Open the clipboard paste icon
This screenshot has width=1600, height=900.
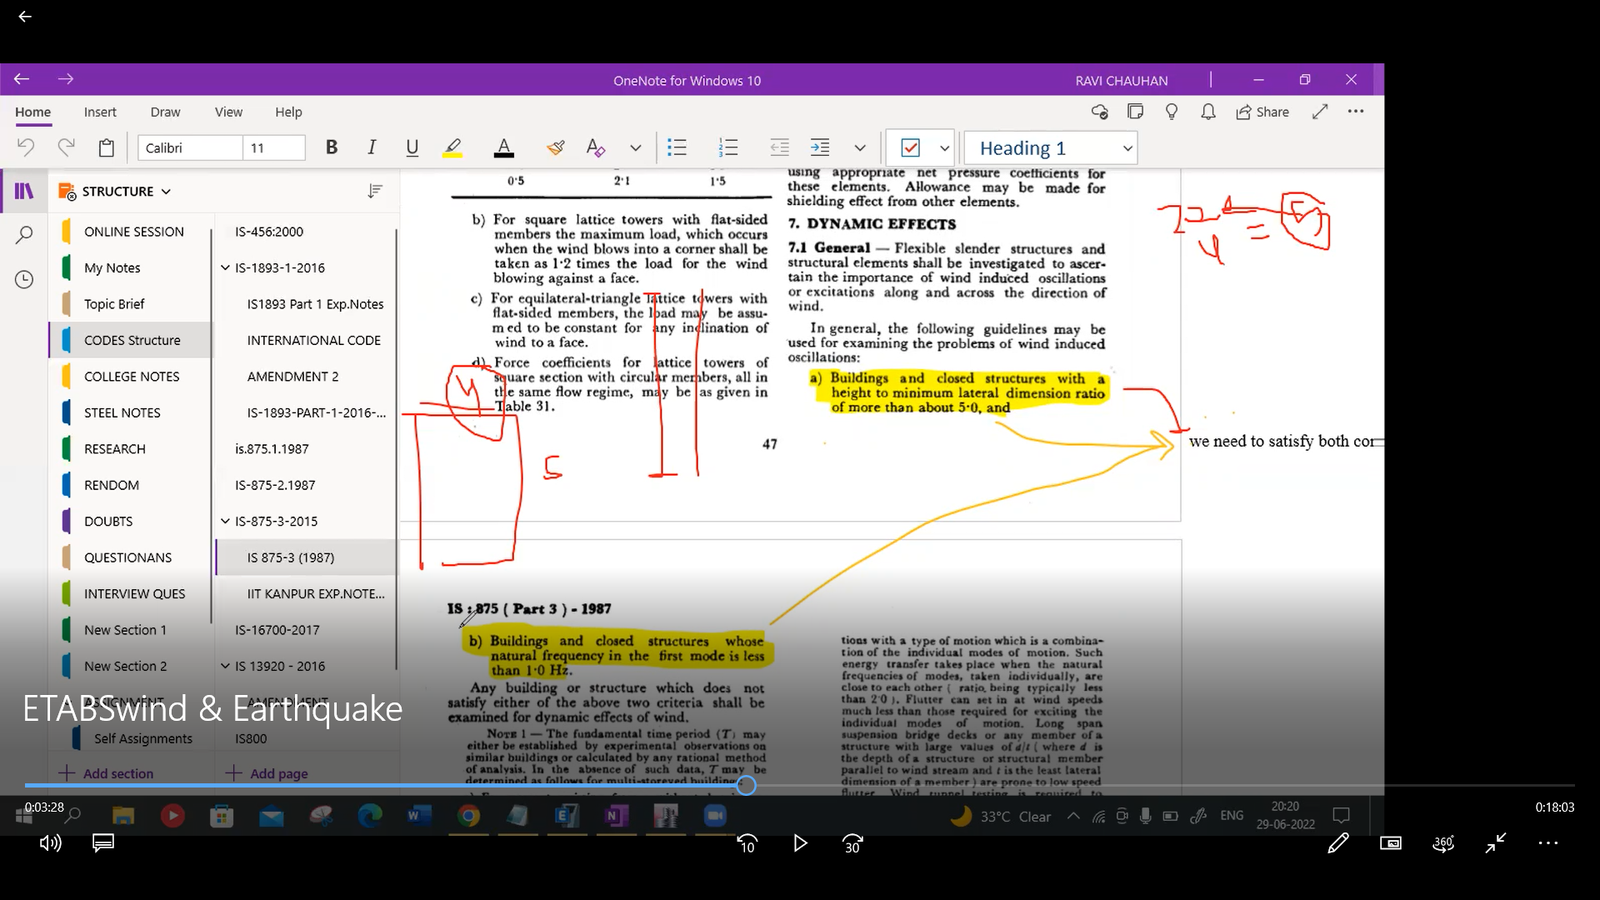(106, 148)
